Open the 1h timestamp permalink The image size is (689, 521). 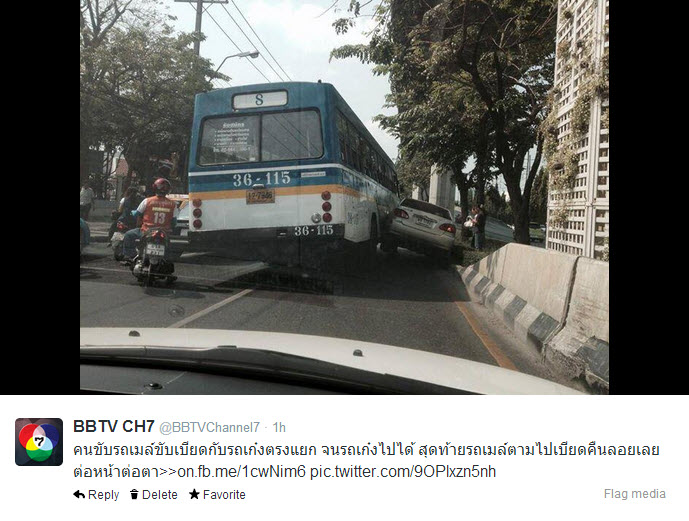(279, 427)
